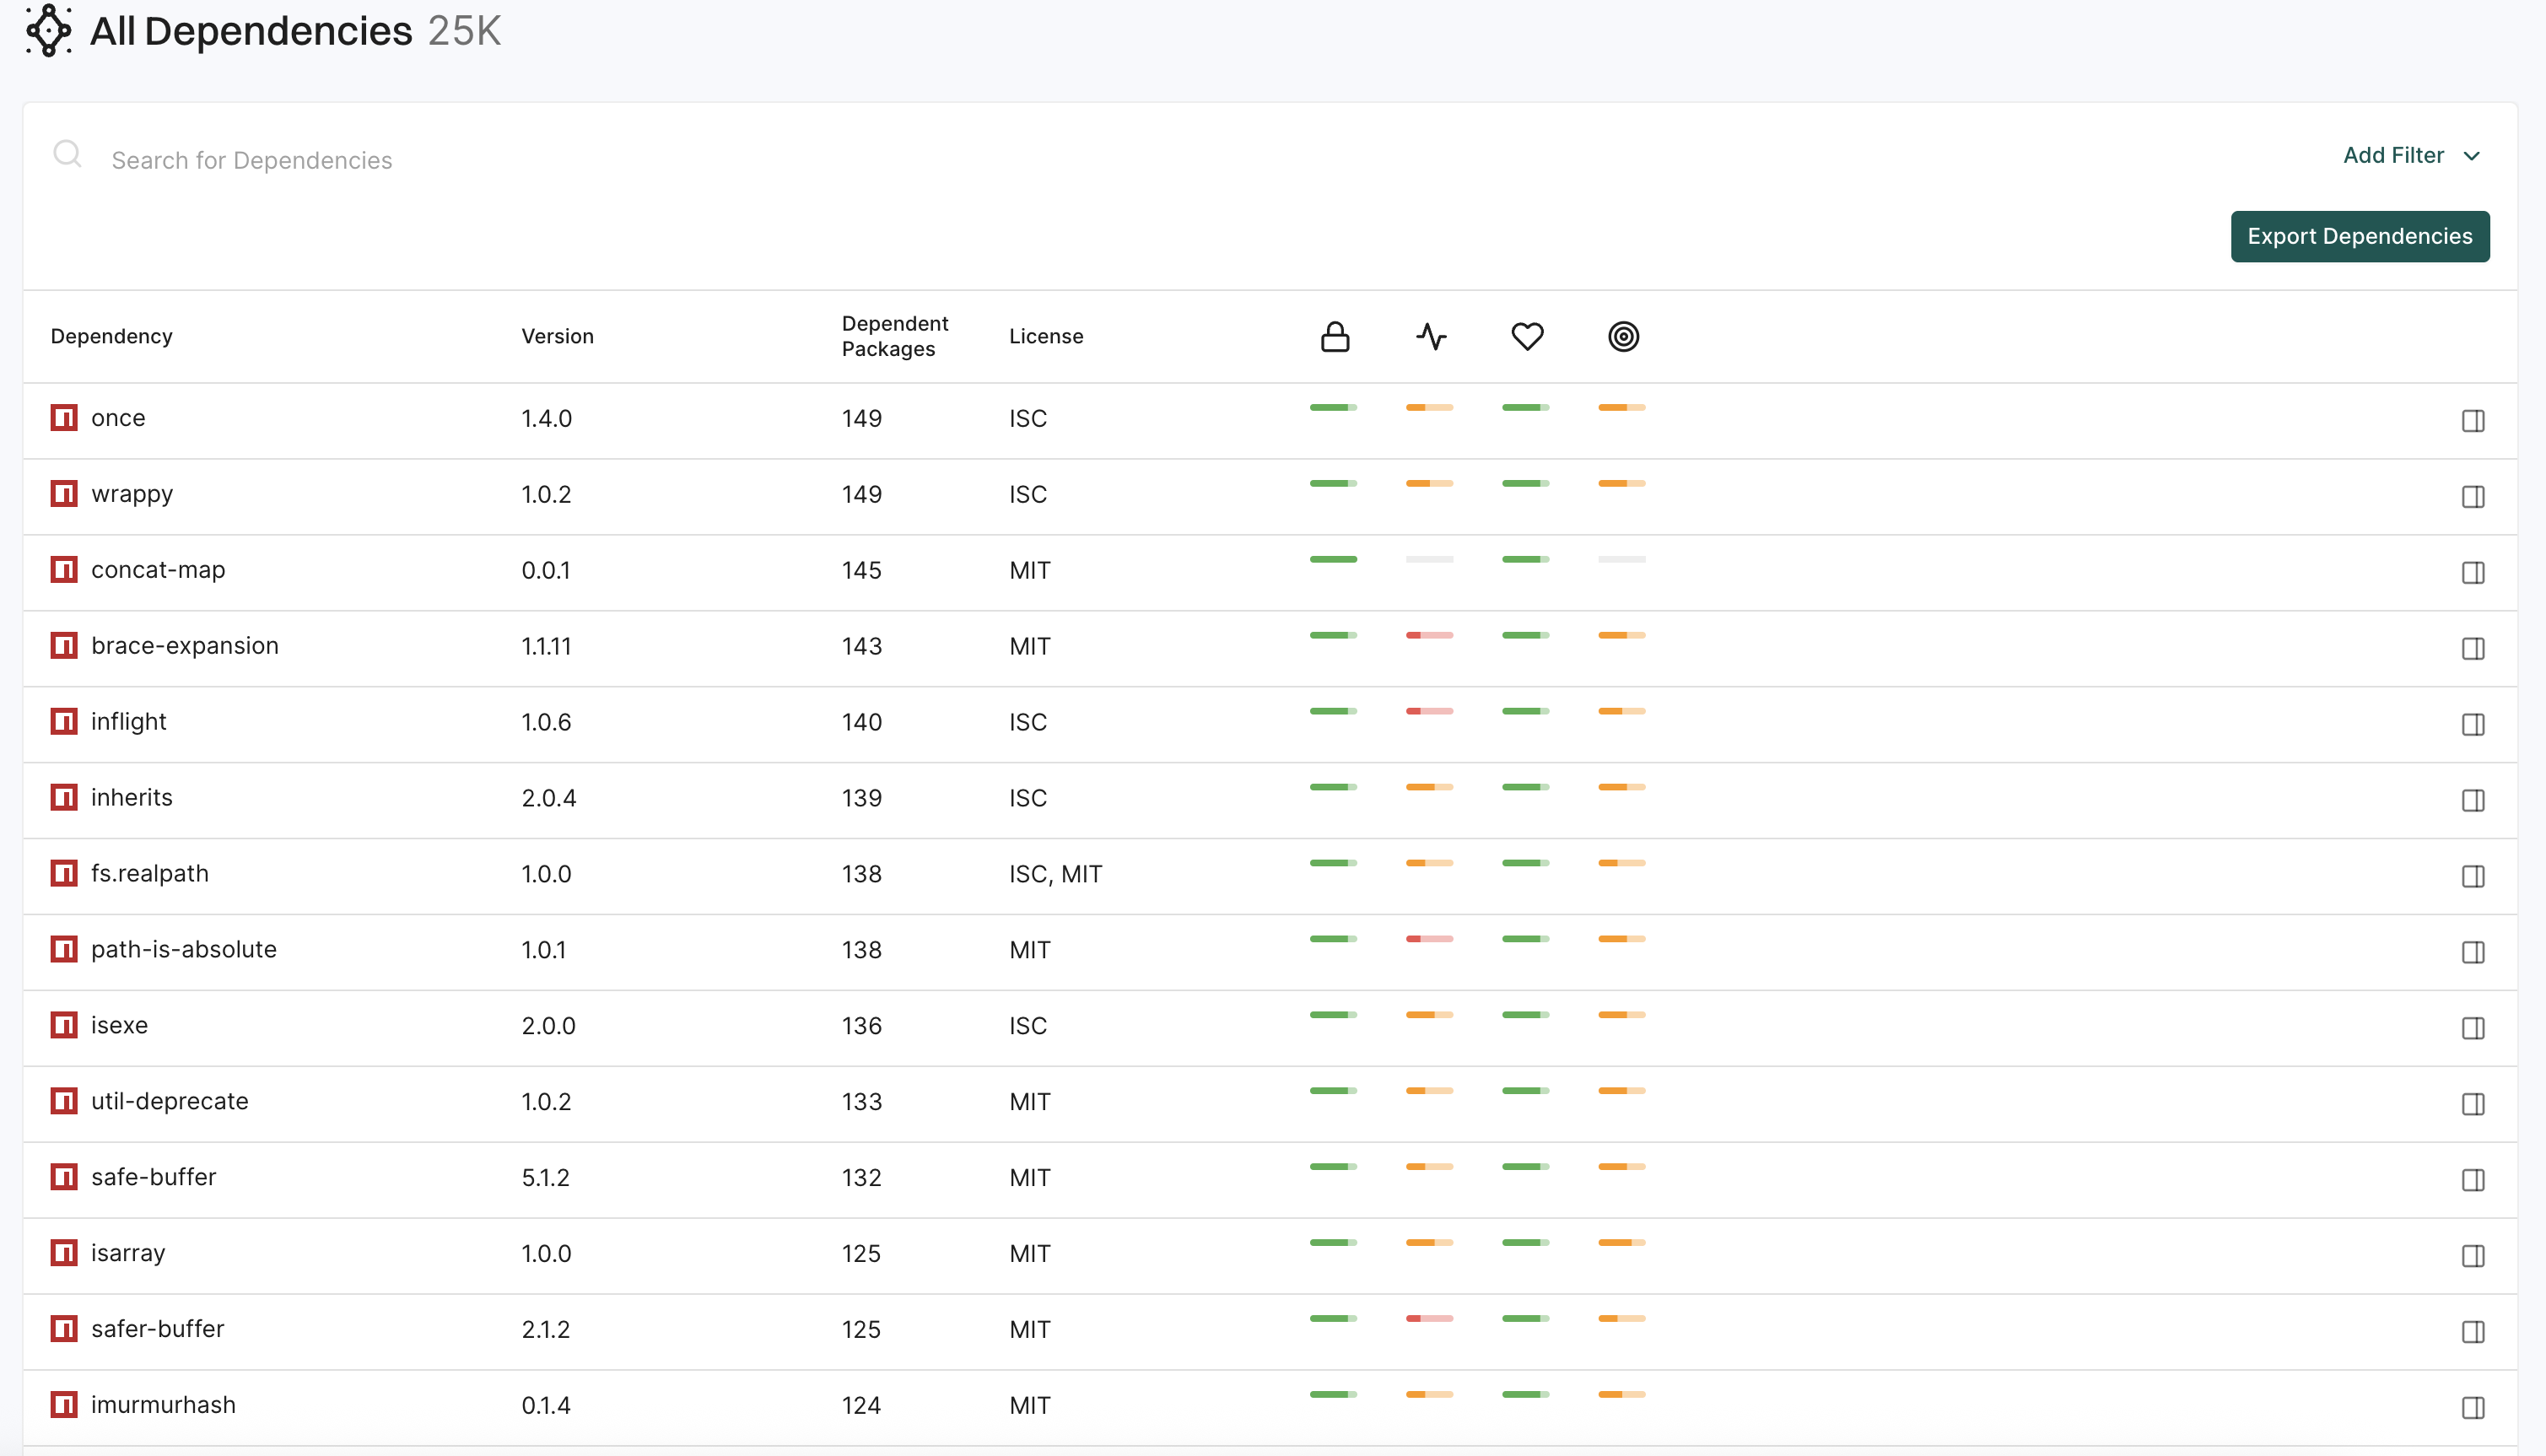
Task: Open the util-deprecate dependency
Action: pyautogui.click(x=170, y=1101)
